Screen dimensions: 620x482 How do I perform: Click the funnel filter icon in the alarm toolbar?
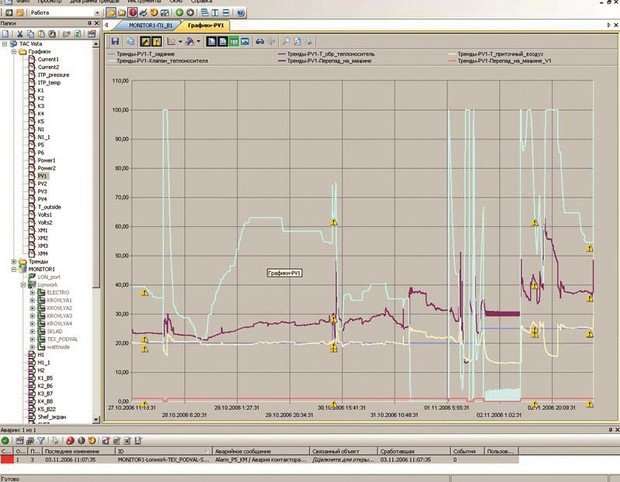[x=41, y=440]
